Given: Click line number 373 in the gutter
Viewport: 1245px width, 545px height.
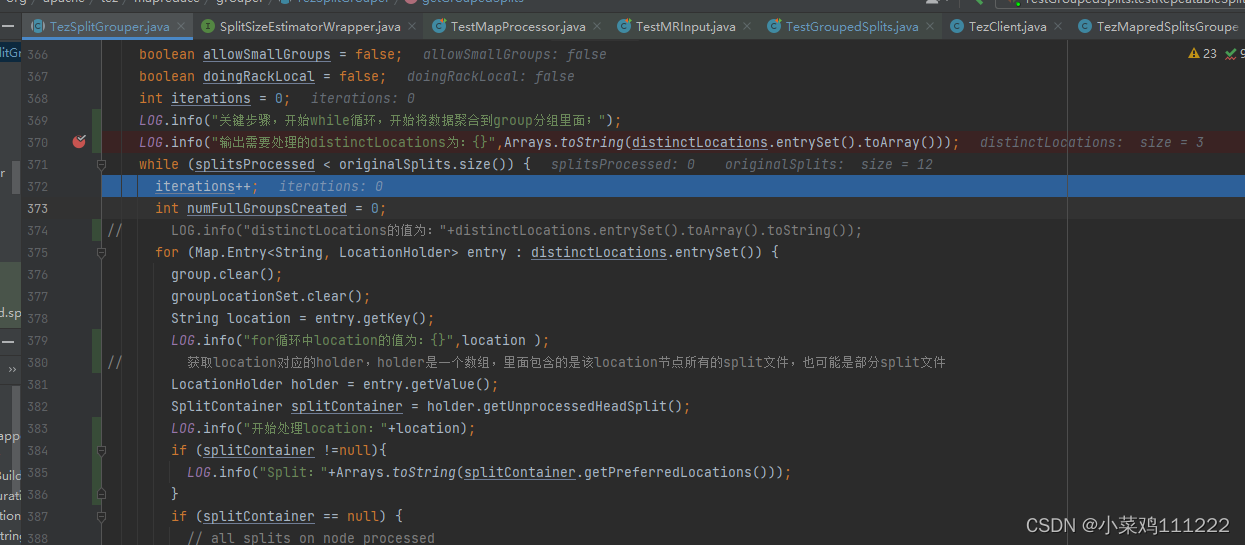Looking at the screenshot, I should 37,208.
